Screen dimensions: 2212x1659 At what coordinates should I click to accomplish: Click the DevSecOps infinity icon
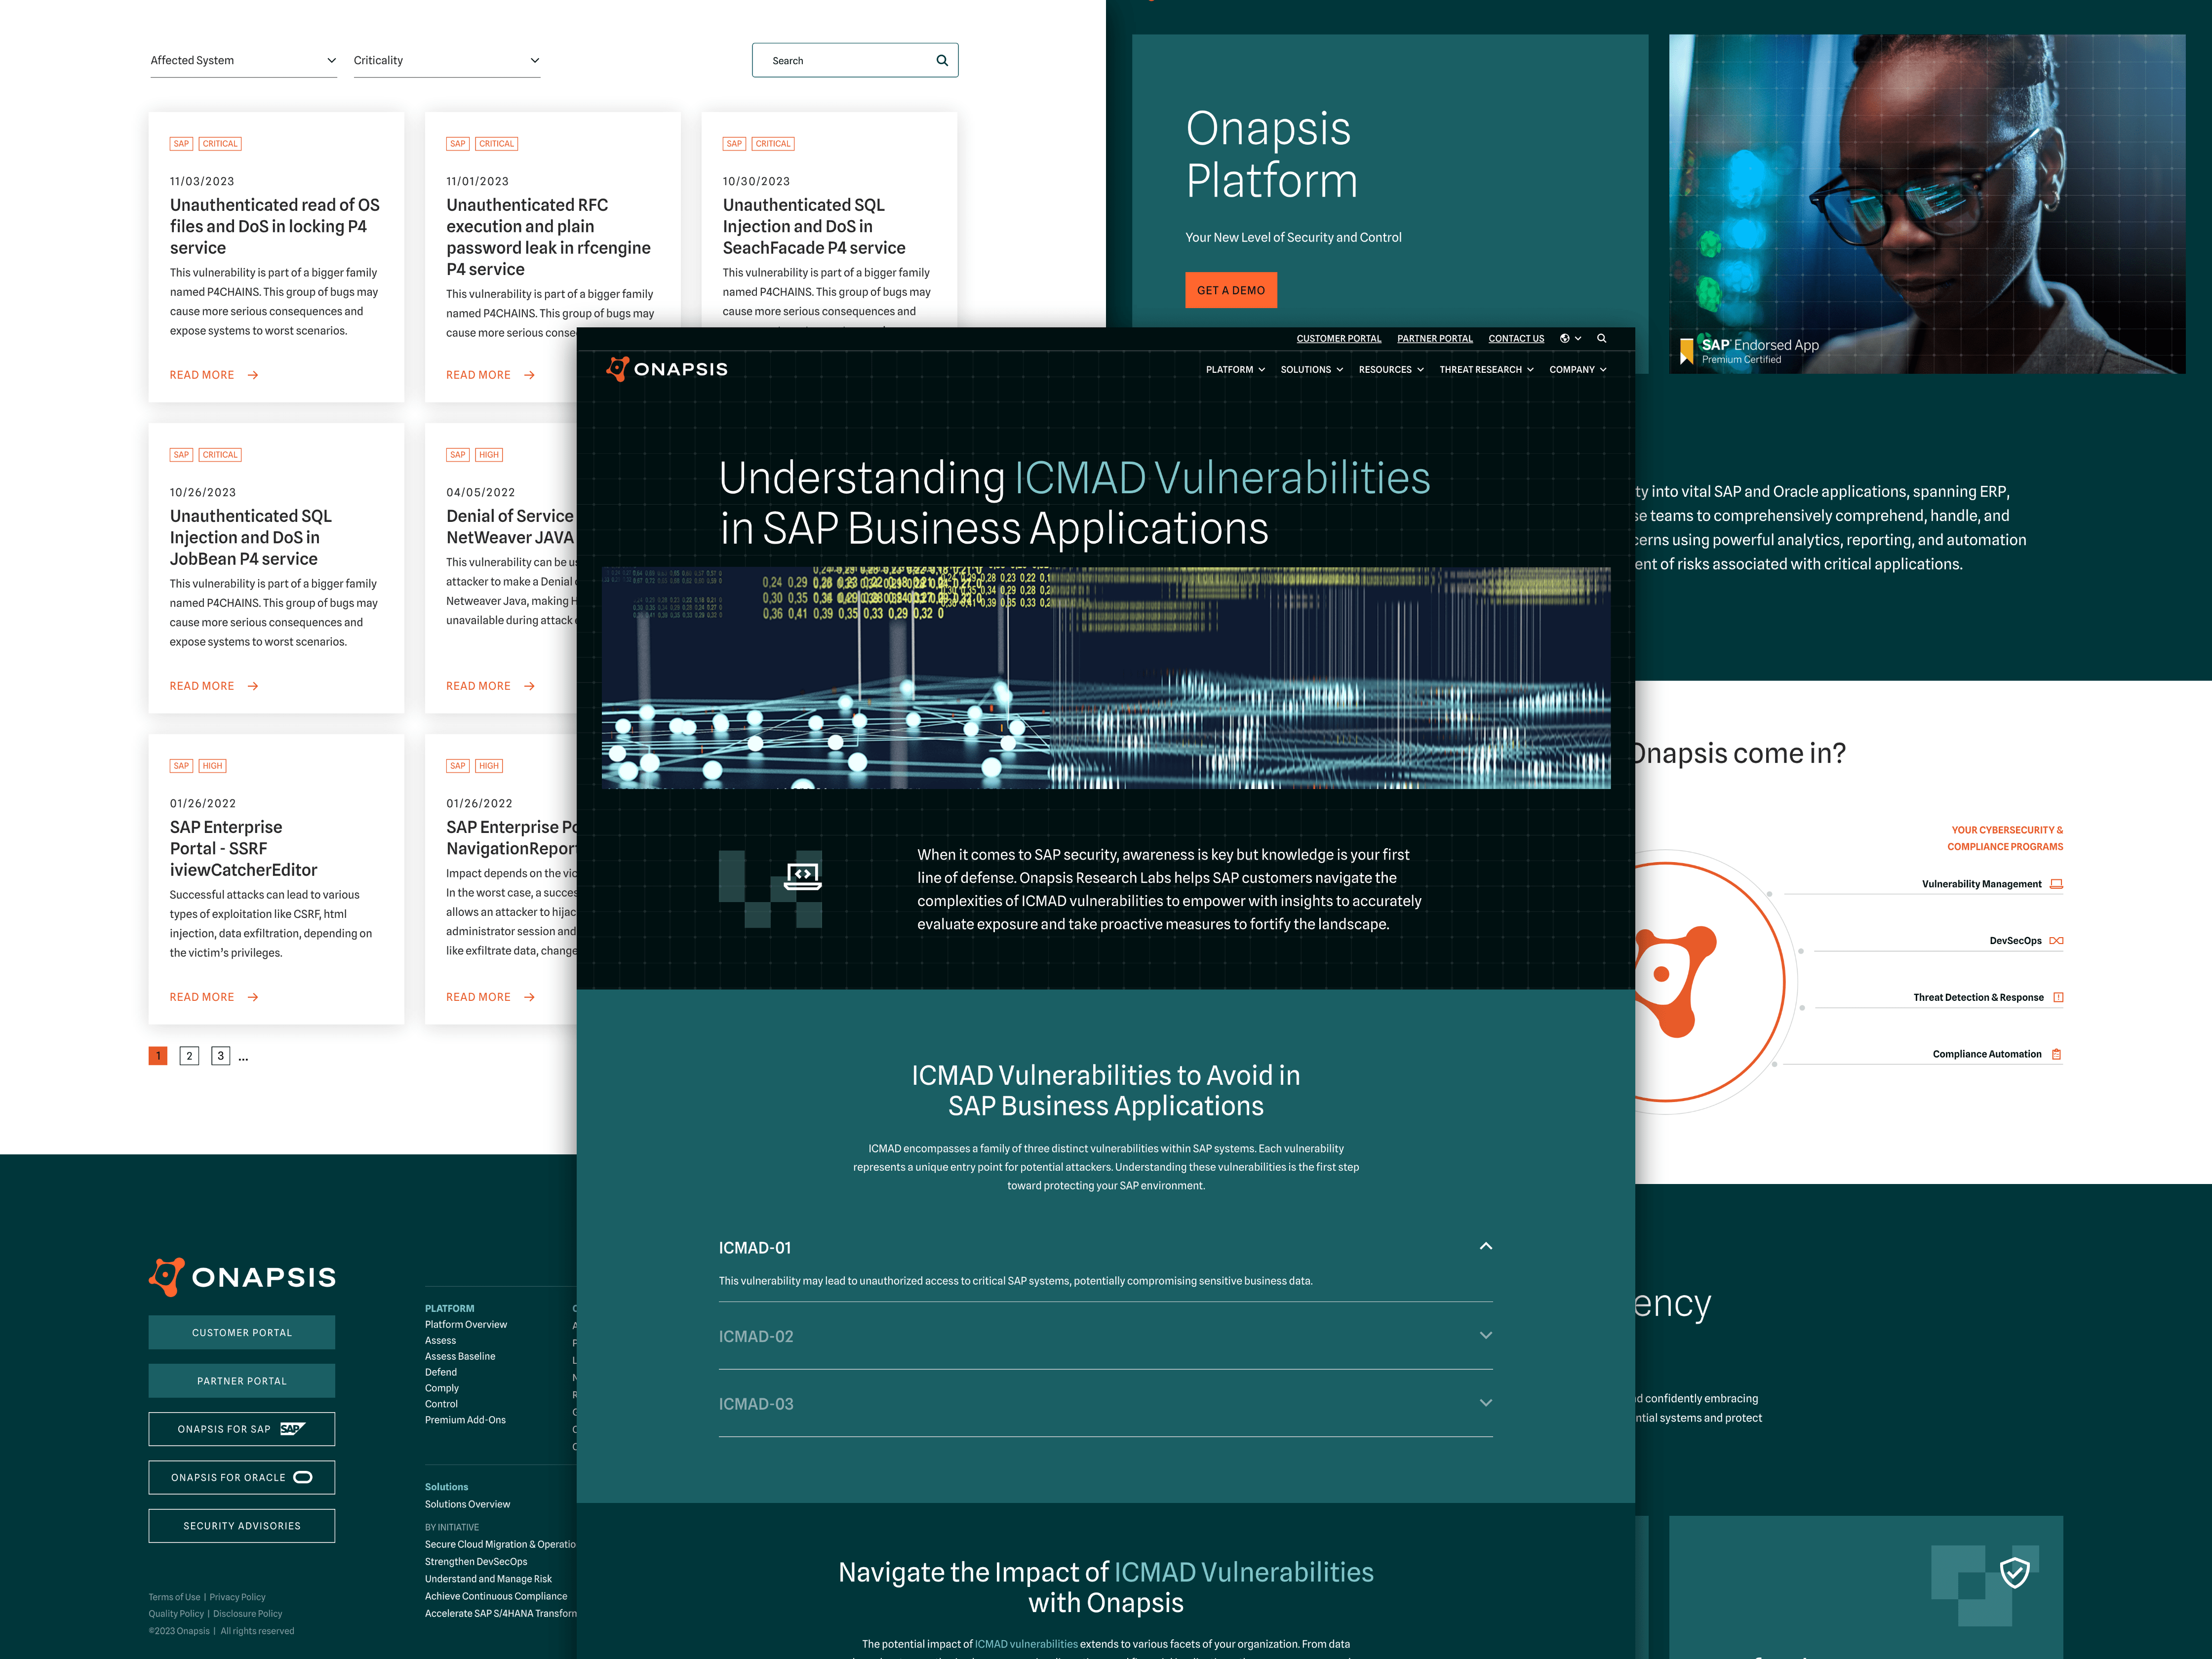click(x=2056, y=941)
